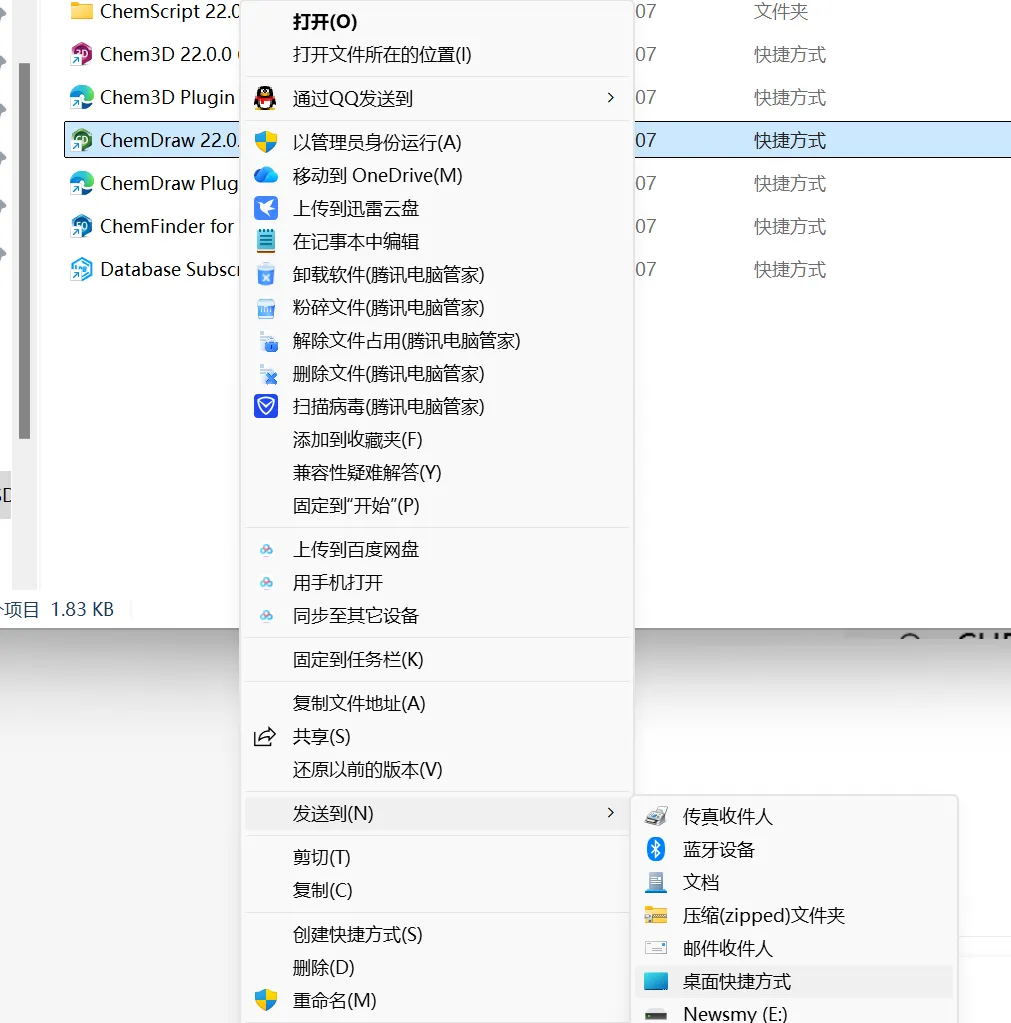The width and height of the screenshot is (1011, 1023).
Task: Click the shield icon beside 以管理员身份运行
Action: 265,142
